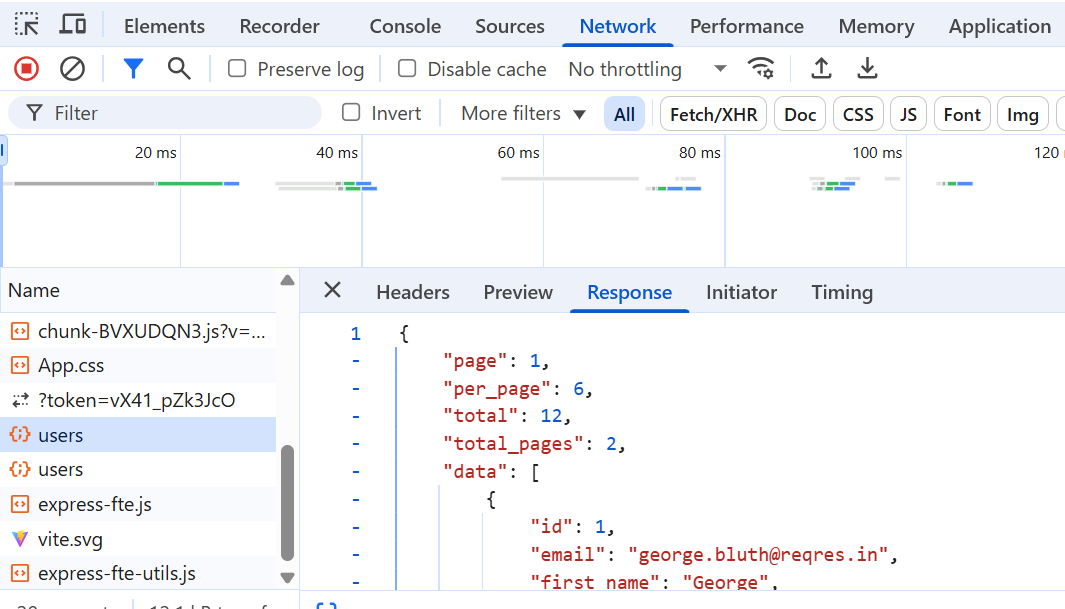
Task: Click the "per_page" key in response
Action: click(x=497, y=388)
